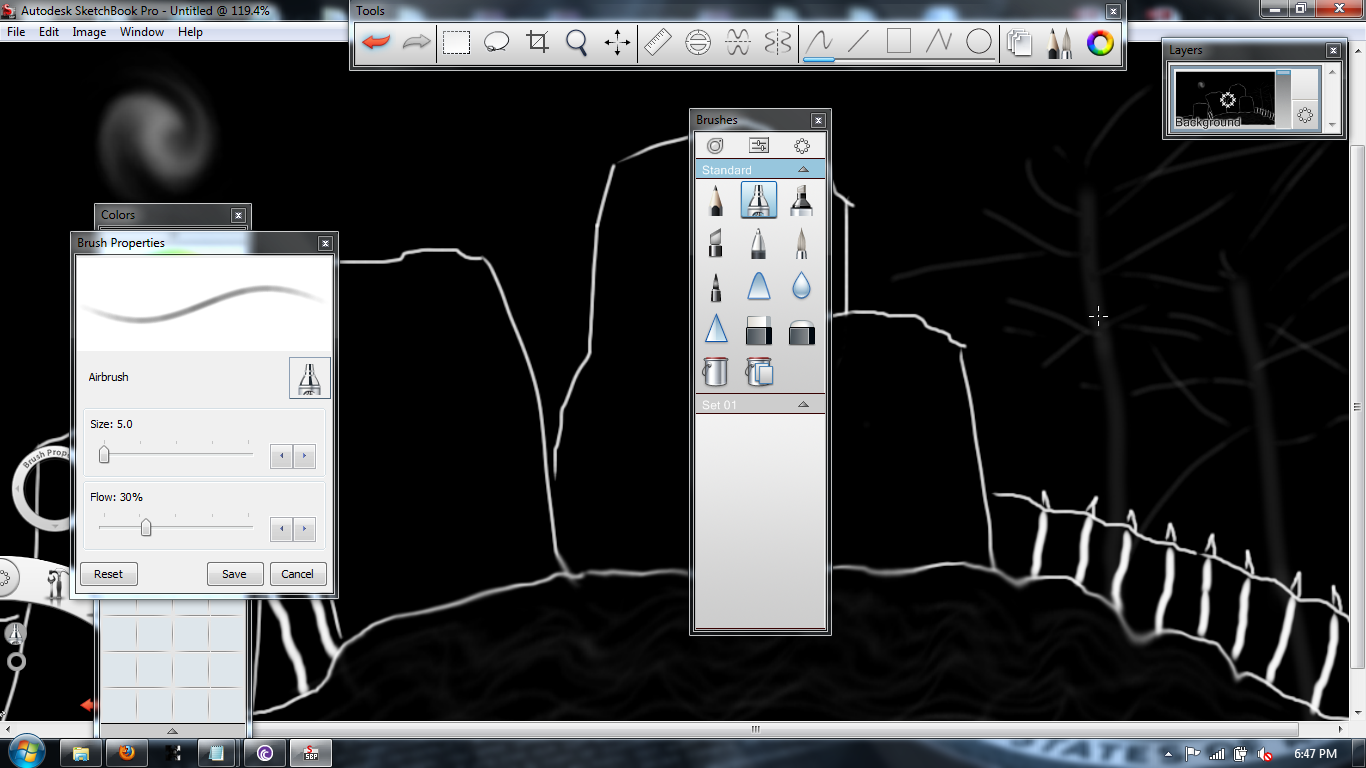Decrease Flow with left stepper arrow
The width and height of the screenshot is (1366, 768).
tap(282, 529)
